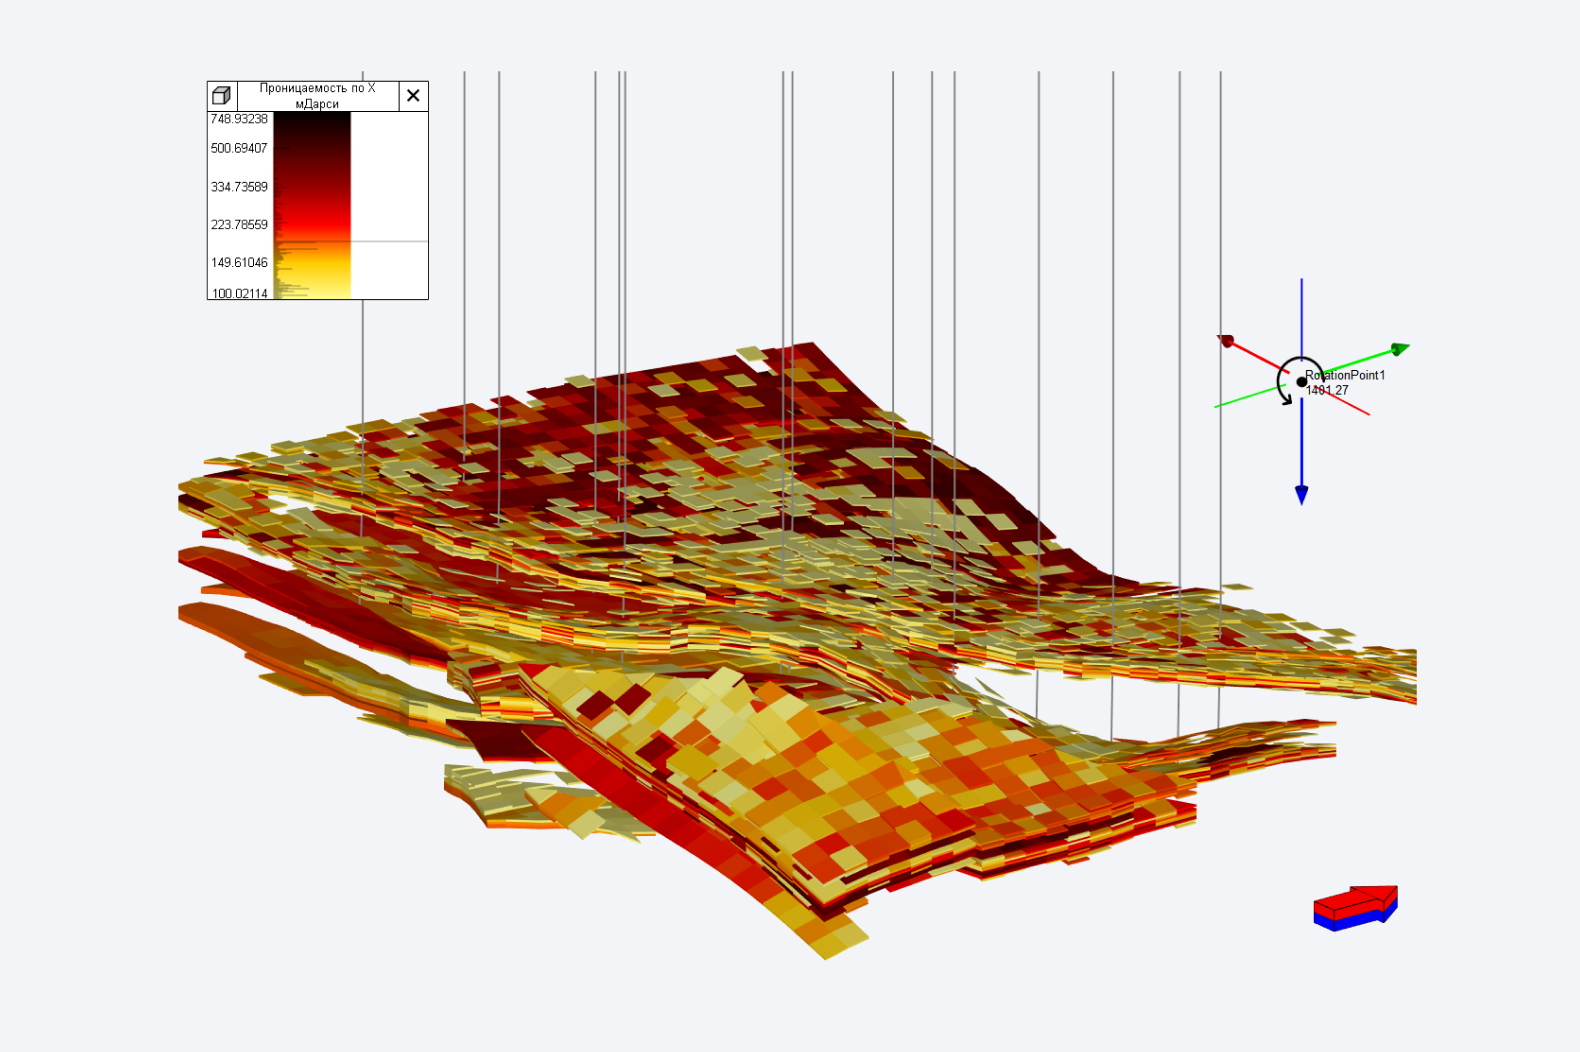Click the blue downward Z-axis arrowhead
The height and width of the screenshot is (1052, 1580).
coord(1301,495)
